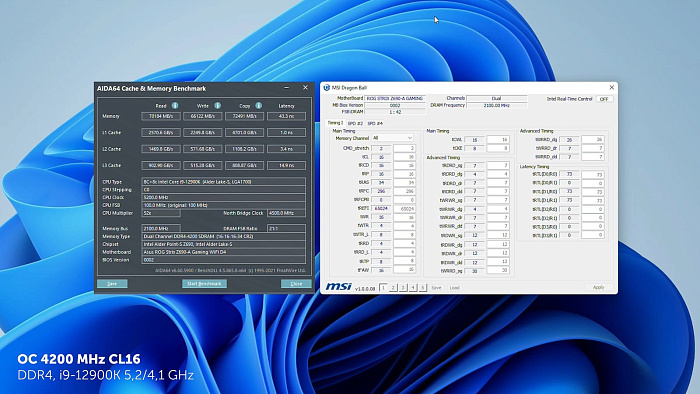Click the editable tRTL(D0/R0) value field

click(593, 174)
